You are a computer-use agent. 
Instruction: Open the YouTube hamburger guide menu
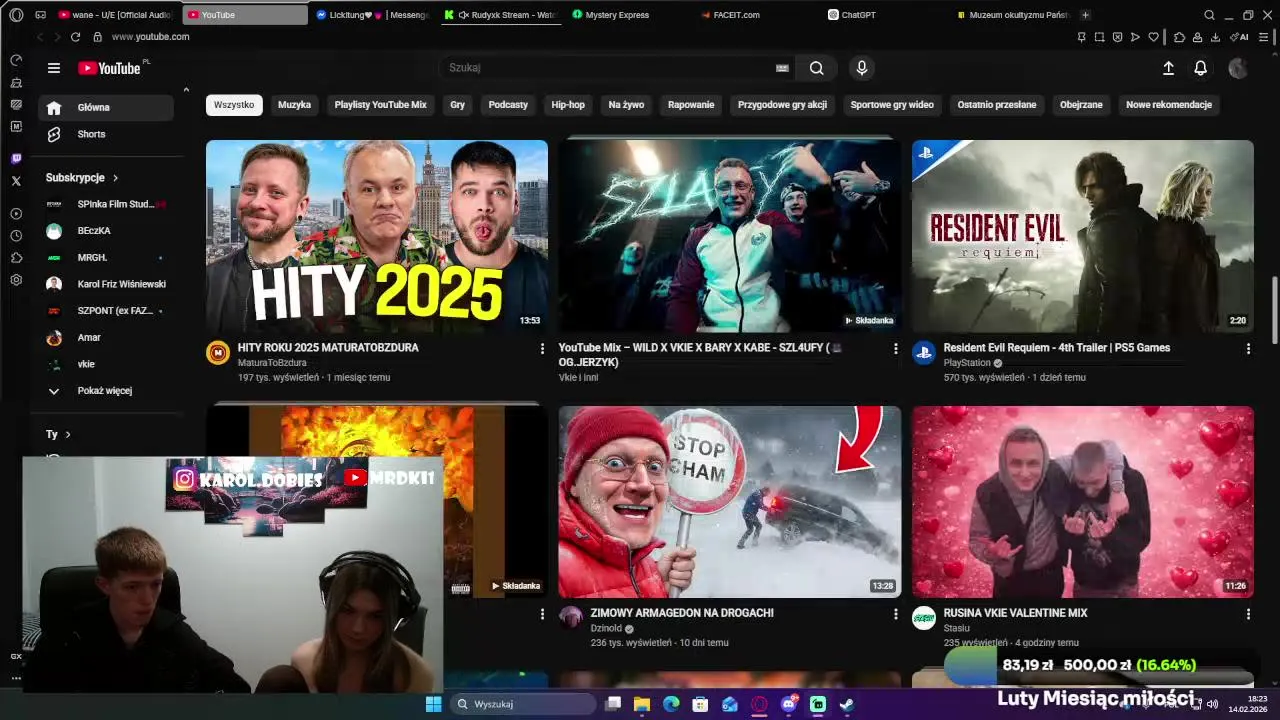[x=54, y=68]
